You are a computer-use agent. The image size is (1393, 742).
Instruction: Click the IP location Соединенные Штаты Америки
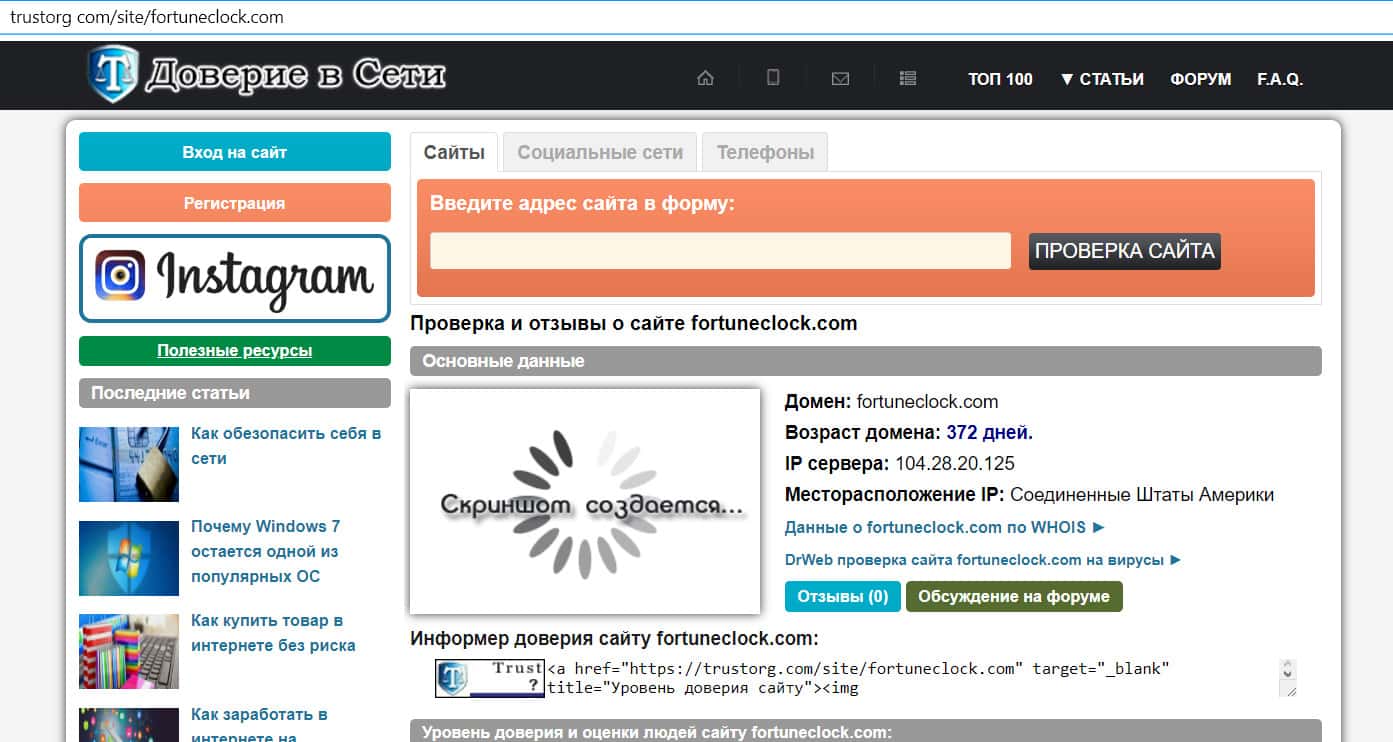pyautogui.click(x=1142, y=495)
